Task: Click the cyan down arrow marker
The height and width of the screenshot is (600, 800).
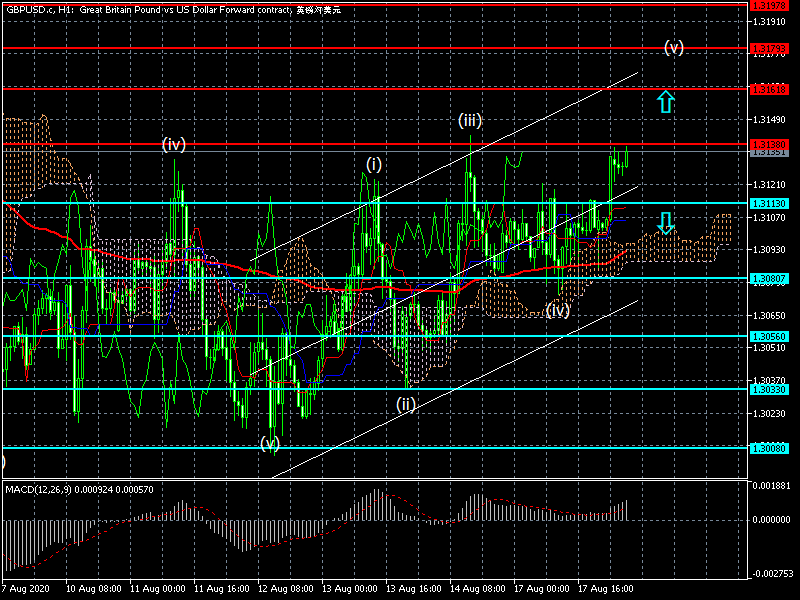Action: 666,221
